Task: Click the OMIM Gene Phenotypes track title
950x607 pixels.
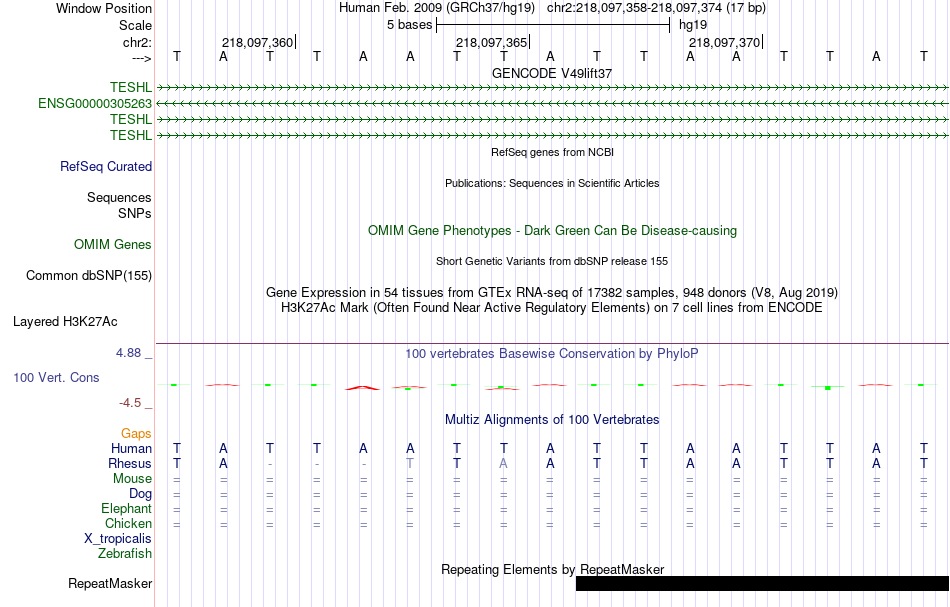Action: [x=552, y=231]
